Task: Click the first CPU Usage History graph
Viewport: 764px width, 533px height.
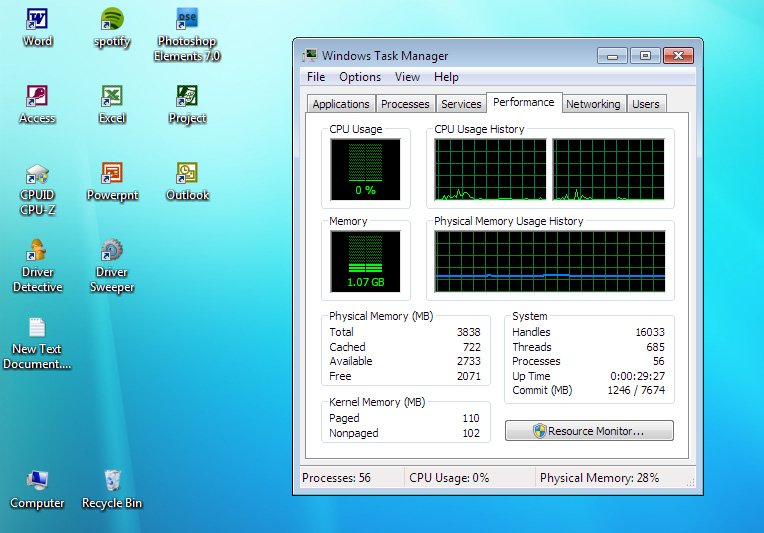Action: click(x=491, y=170)
